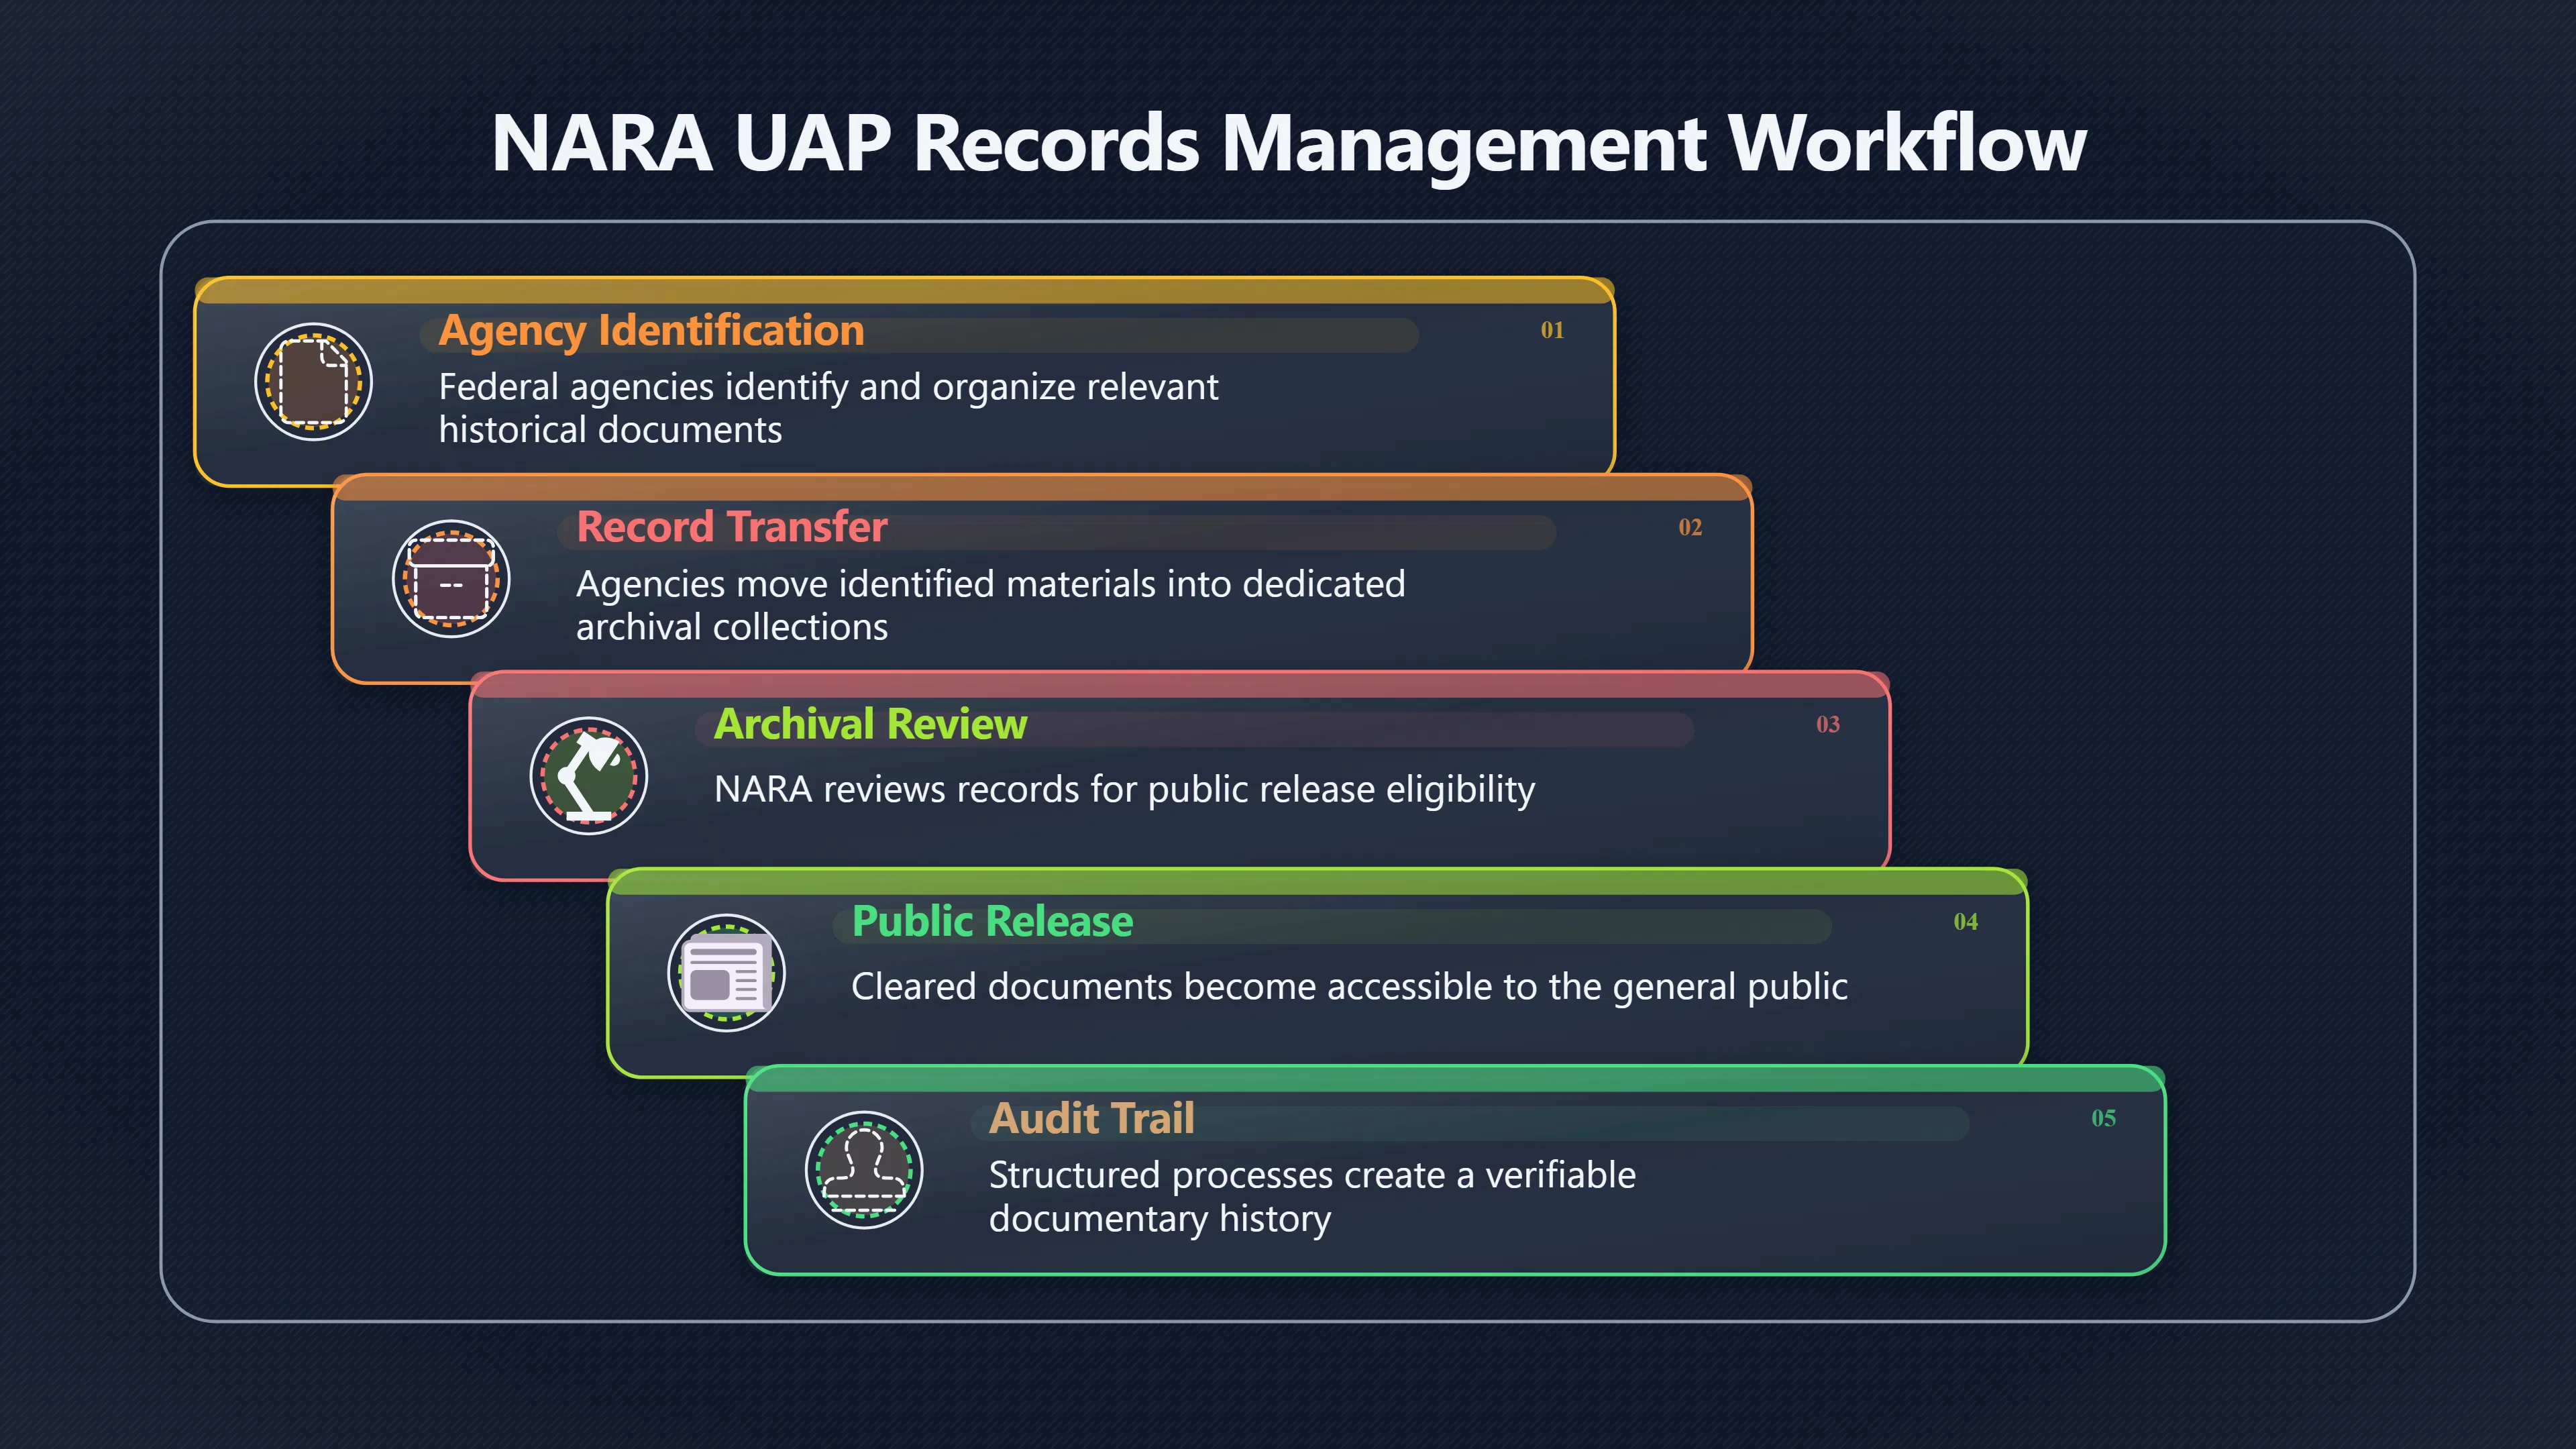Click the stamp icon beside Audit Trail
This screenshot has width=2576, height=1449.
(x=864, y=1169)
